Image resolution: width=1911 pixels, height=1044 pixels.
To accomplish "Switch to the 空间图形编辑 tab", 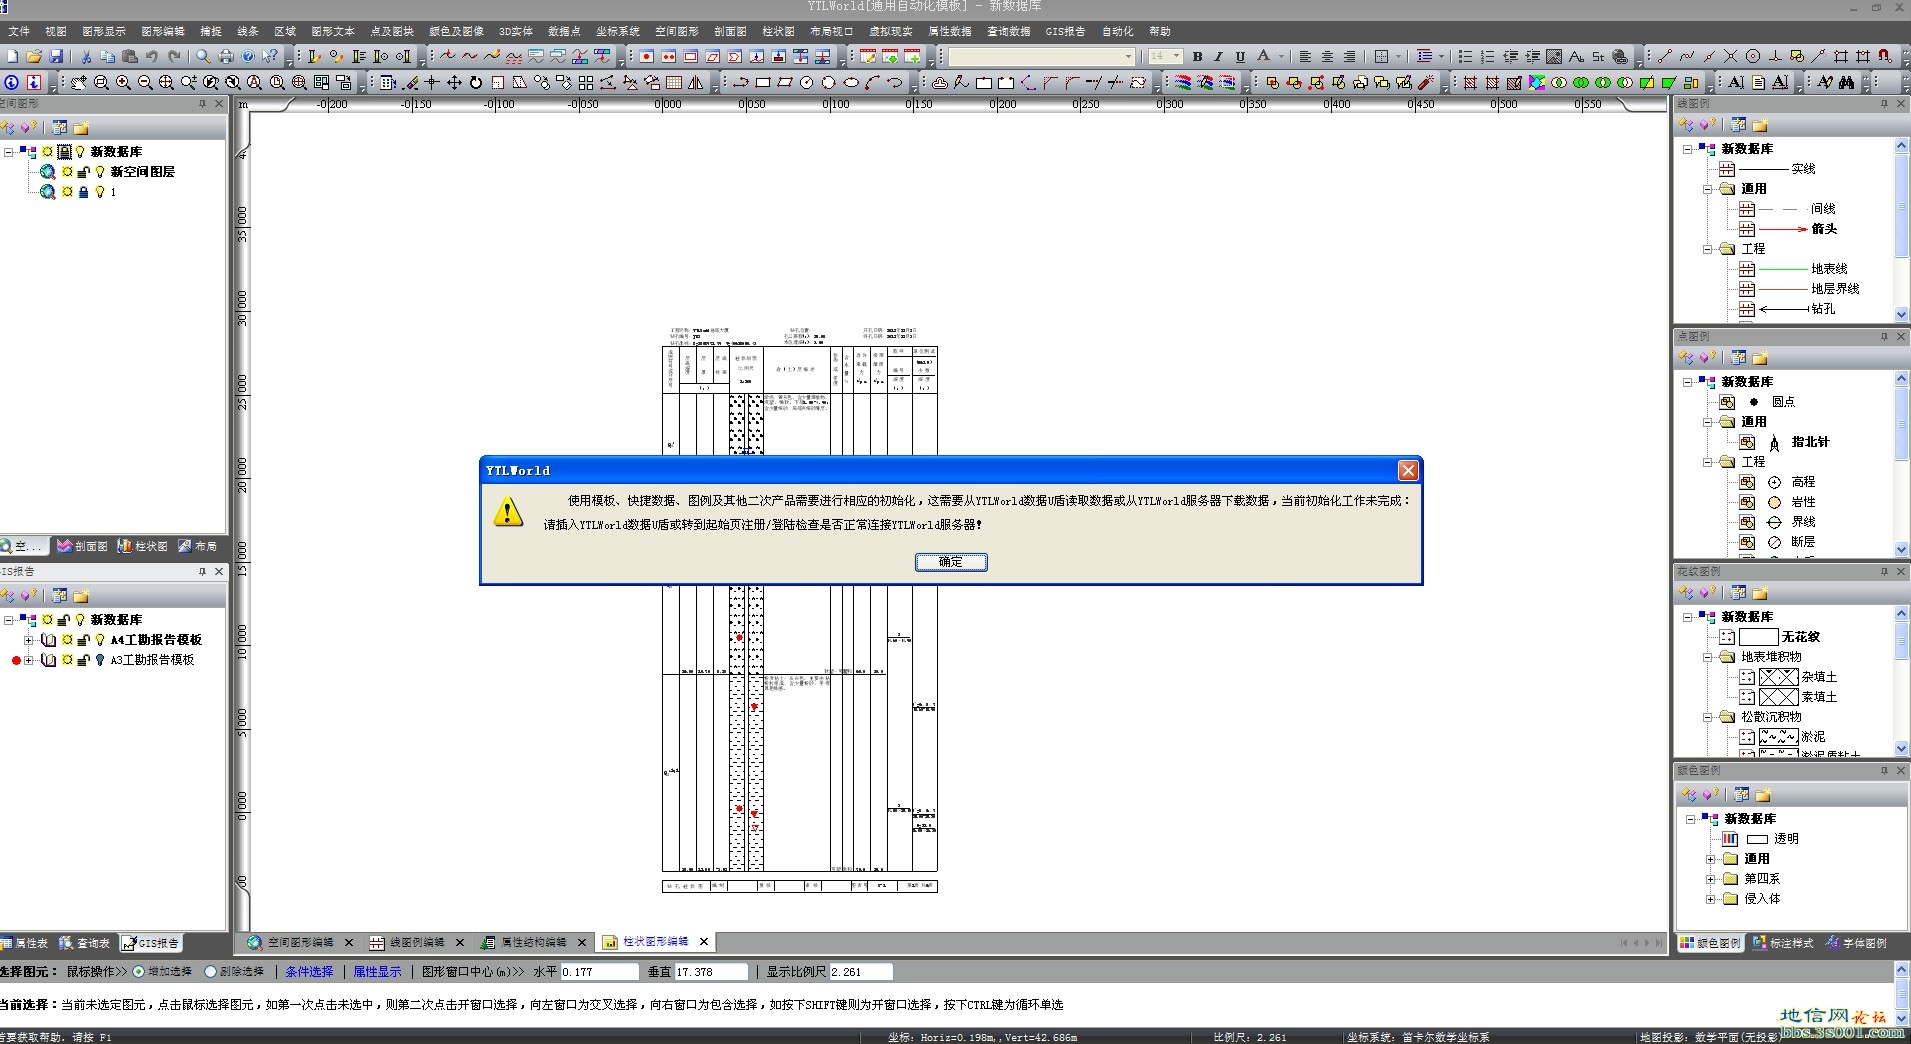I will click(299, 942).
